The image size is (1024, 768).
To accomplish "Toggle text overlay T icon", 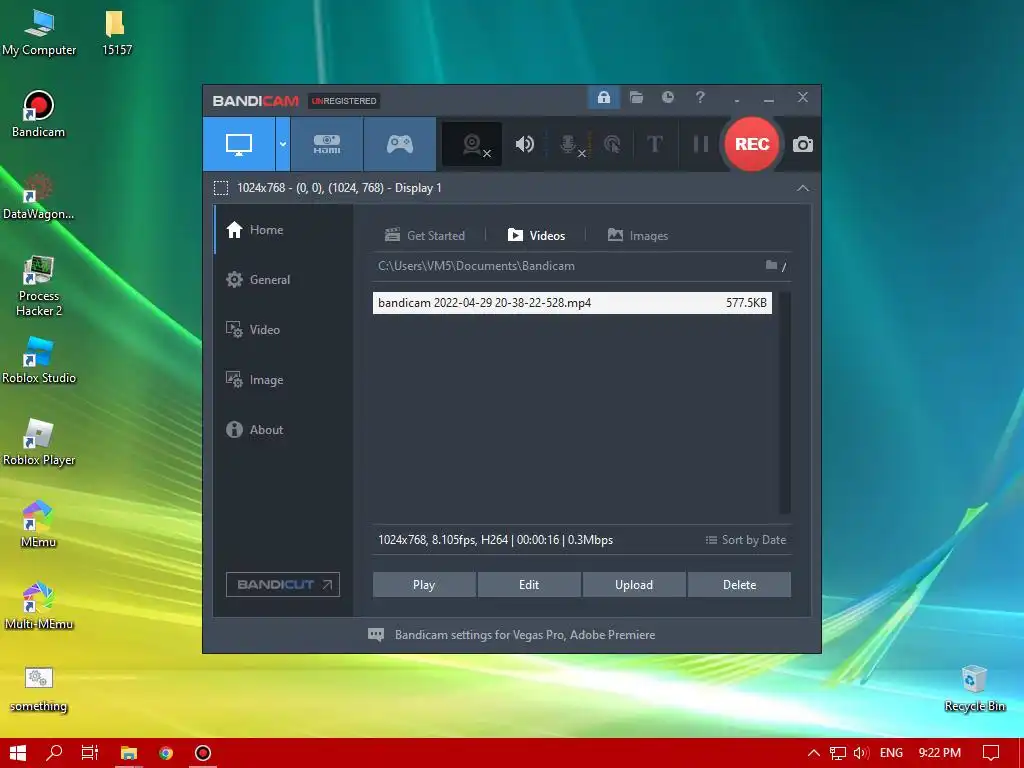I will pos(654,144).
